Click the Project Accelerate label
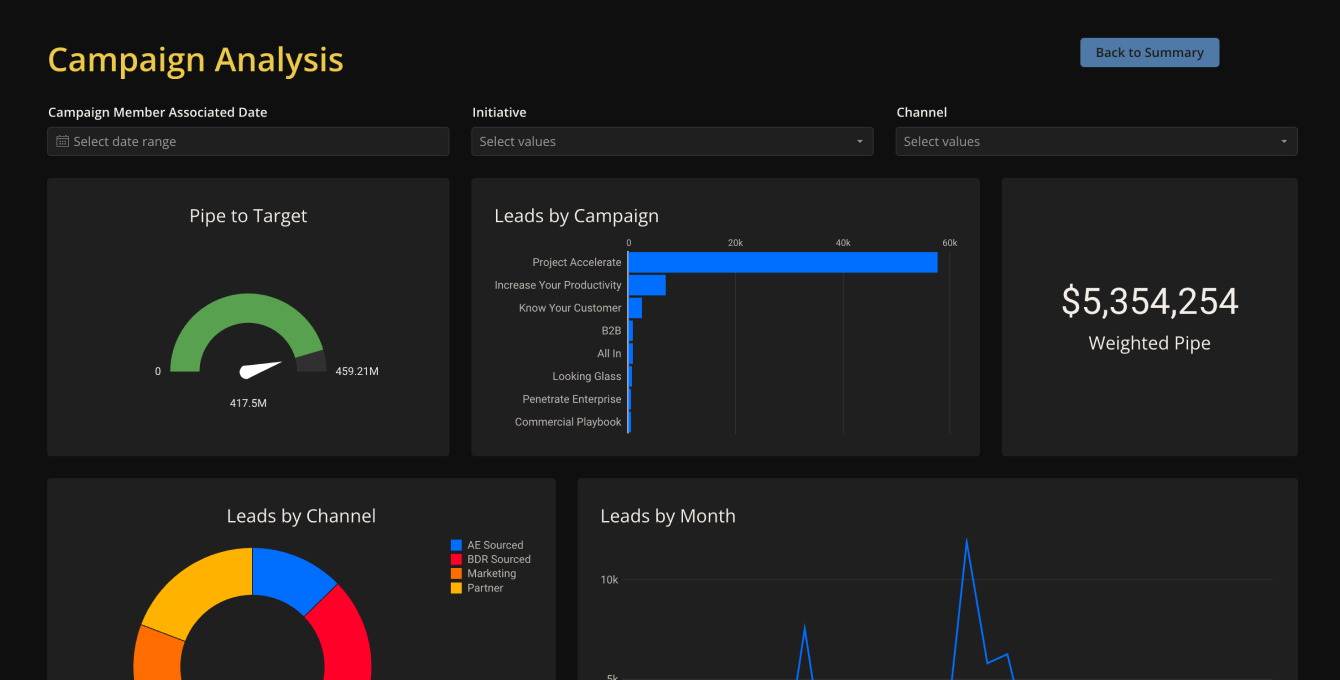The height and width of the screenshot is (680, 1340). coord(577,262)
